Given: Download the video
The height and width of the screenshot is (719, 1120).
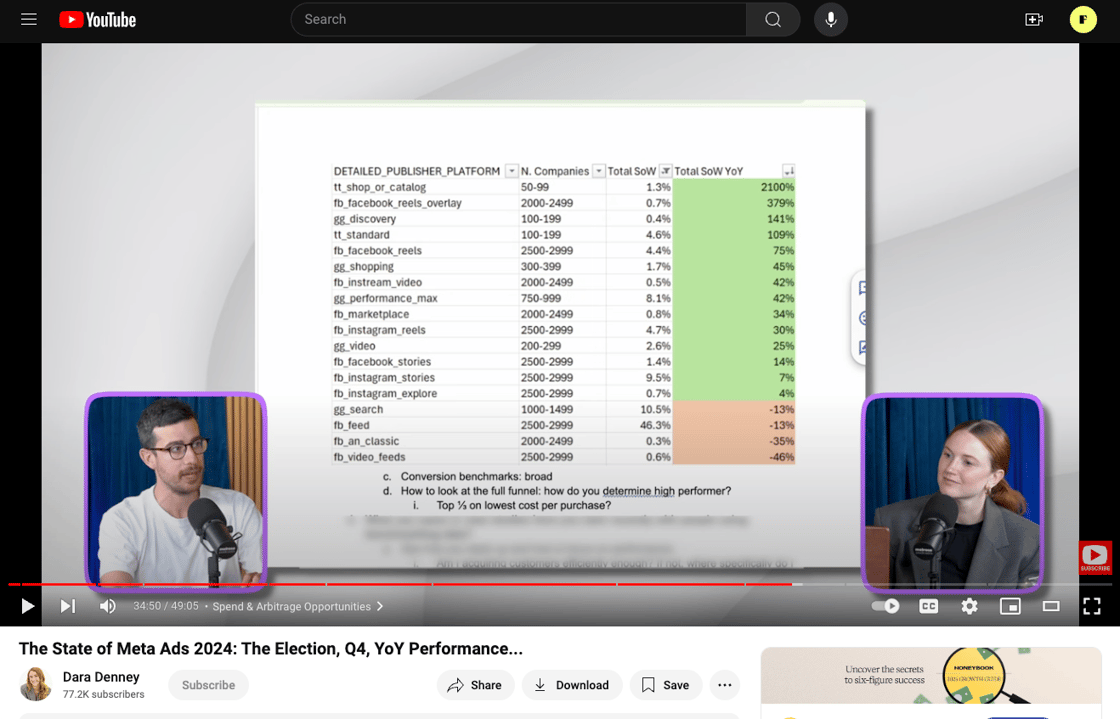Looking at the screenshot, I should (x=571, y=685).
